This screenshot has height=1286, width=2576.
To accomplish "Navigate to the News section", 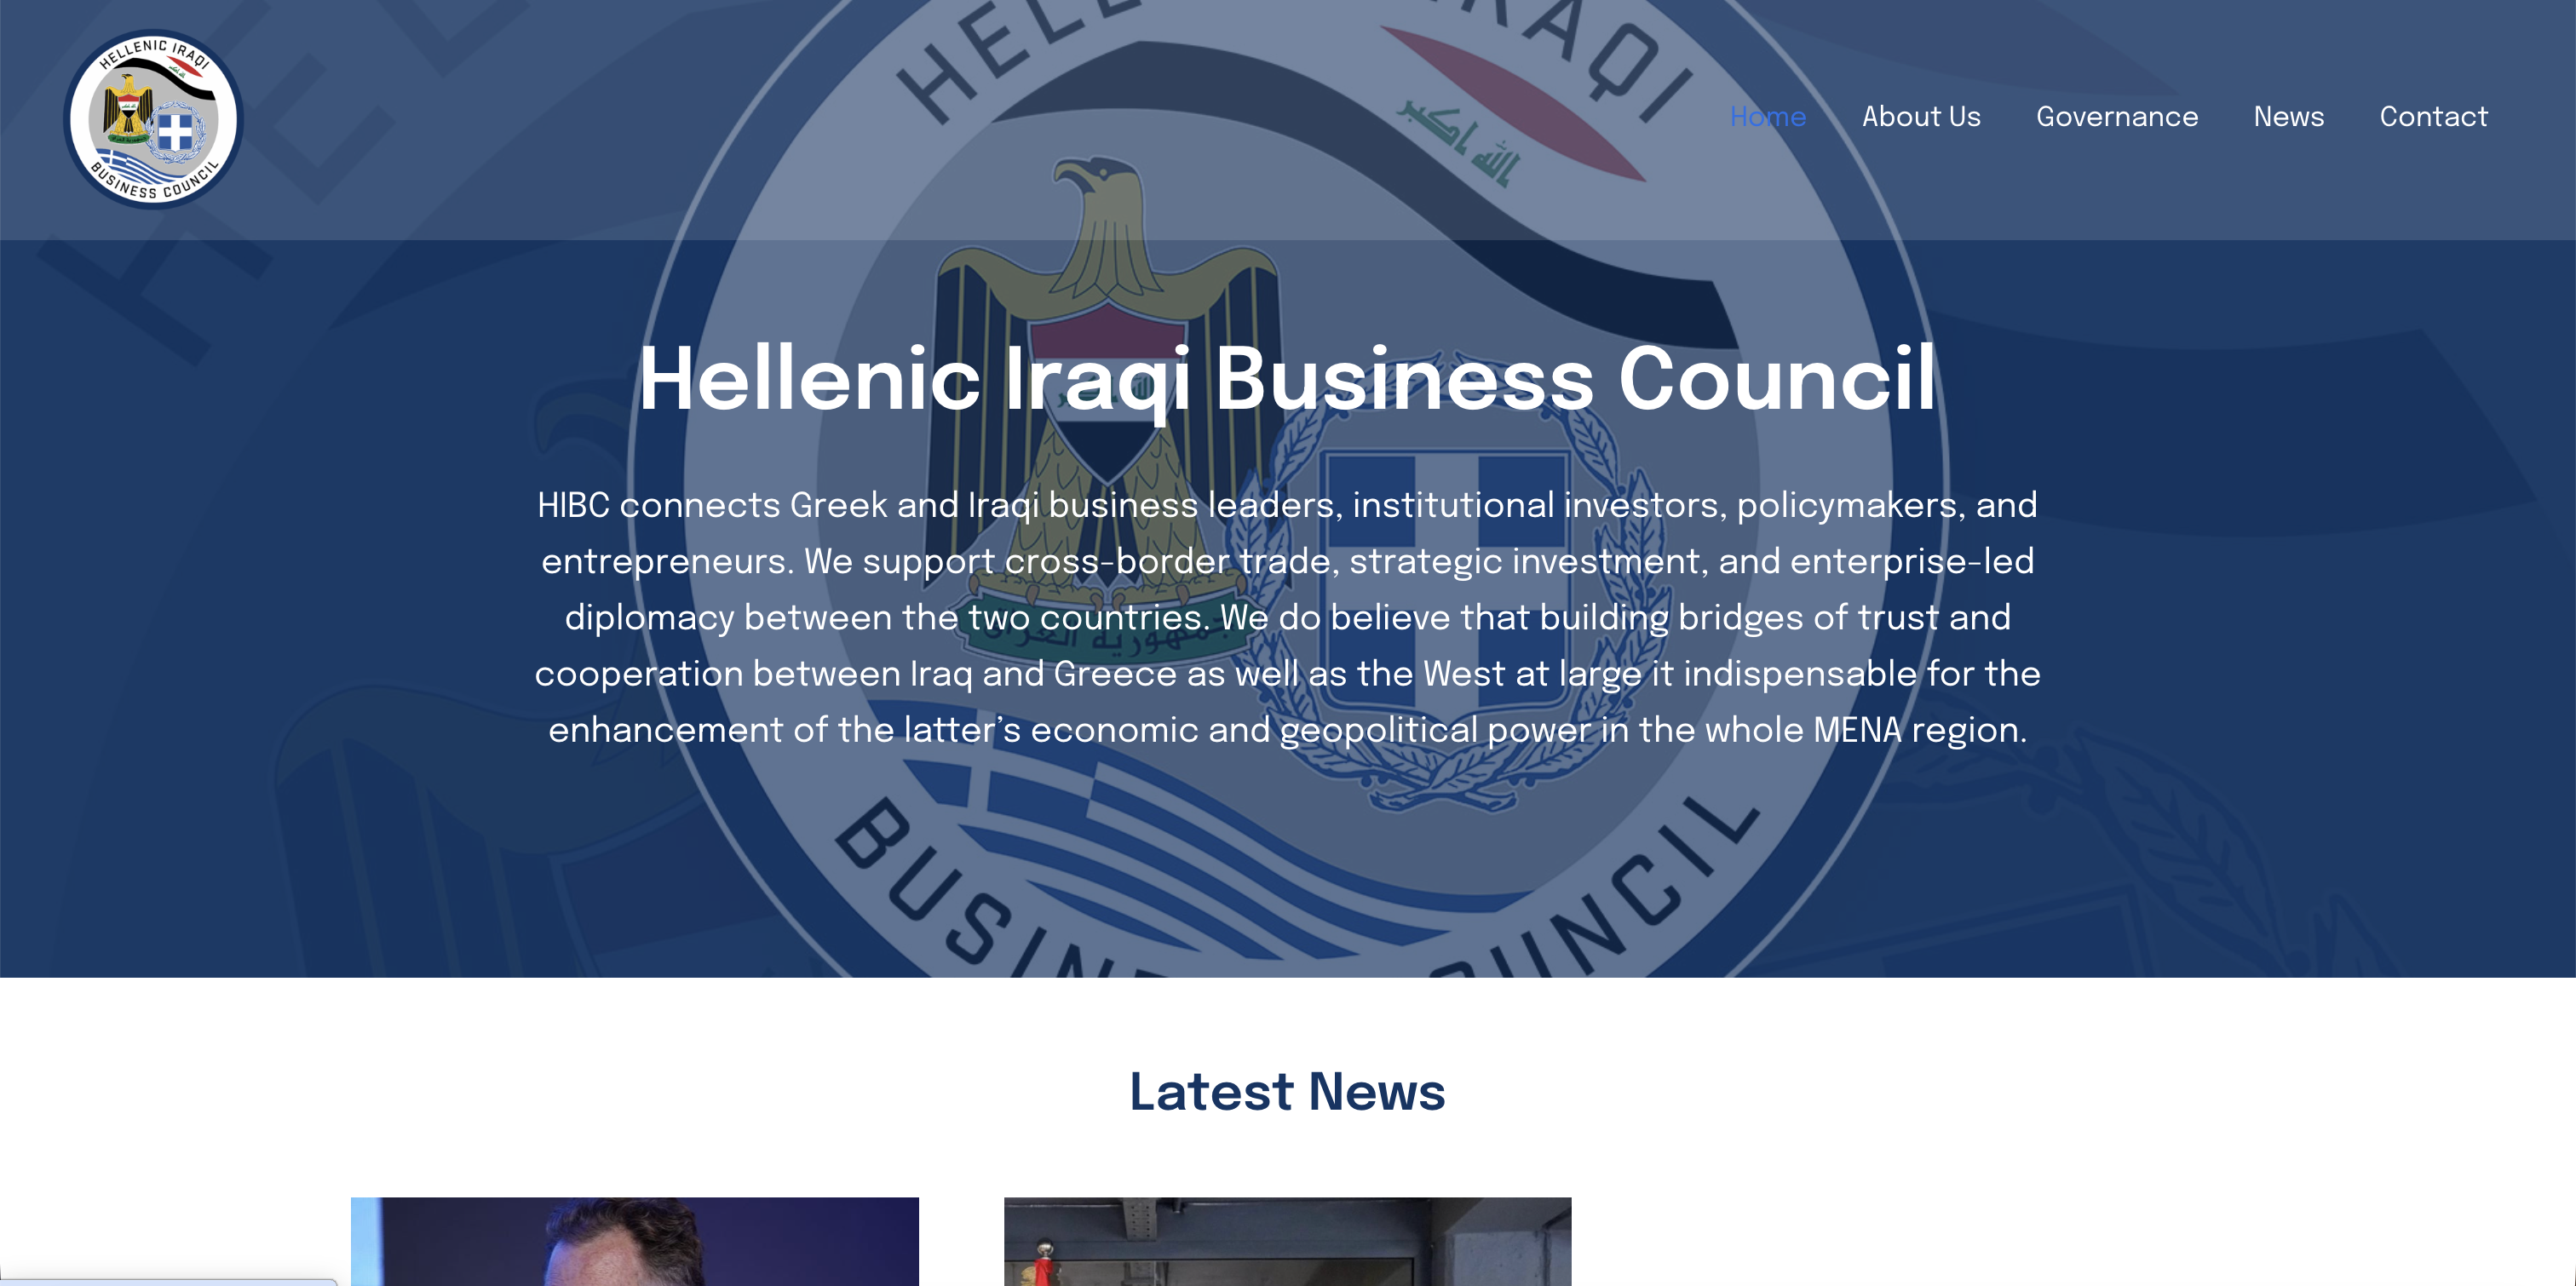I will 2288,117.
